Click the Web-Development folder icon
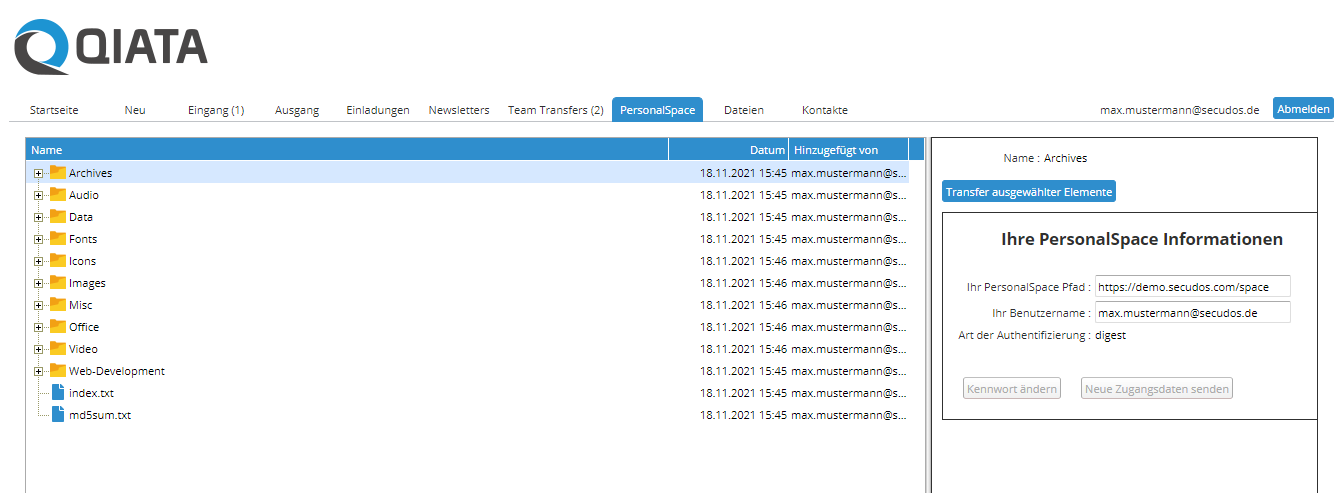This screenshot has height=493, width=1342. (58, 371)
